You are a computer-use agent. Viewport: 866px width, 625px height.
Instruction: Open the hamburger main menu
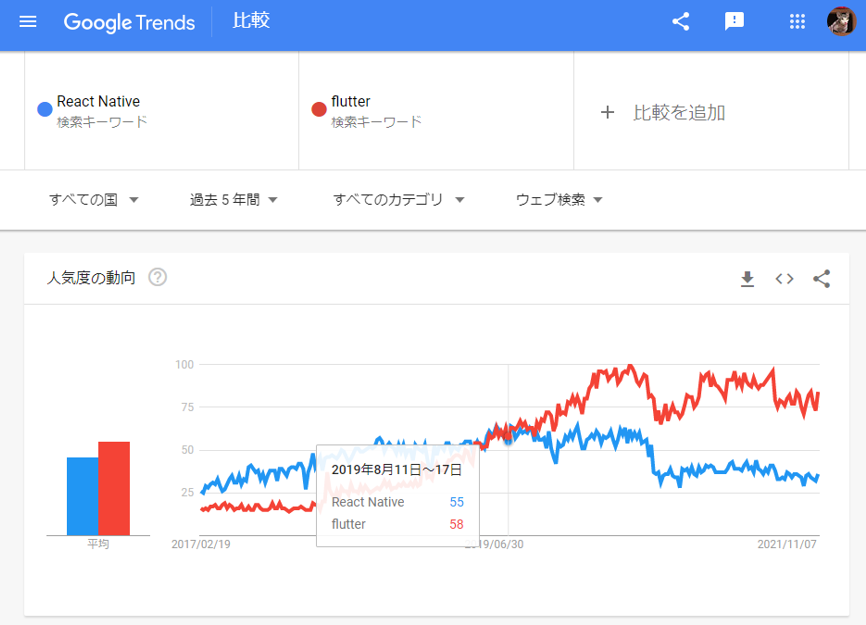coord(28,22)
